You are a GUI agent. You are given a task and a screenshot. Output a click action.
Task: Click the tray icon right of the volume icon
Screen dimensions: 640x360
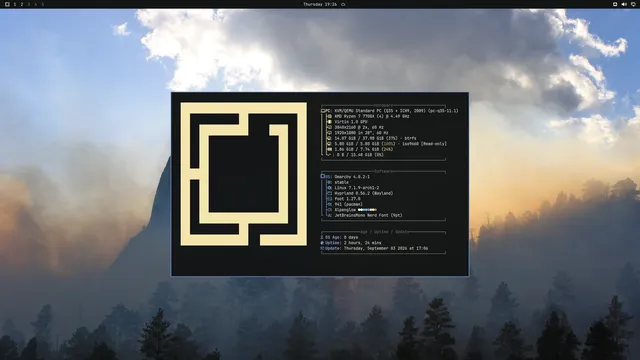pos(633,4)
